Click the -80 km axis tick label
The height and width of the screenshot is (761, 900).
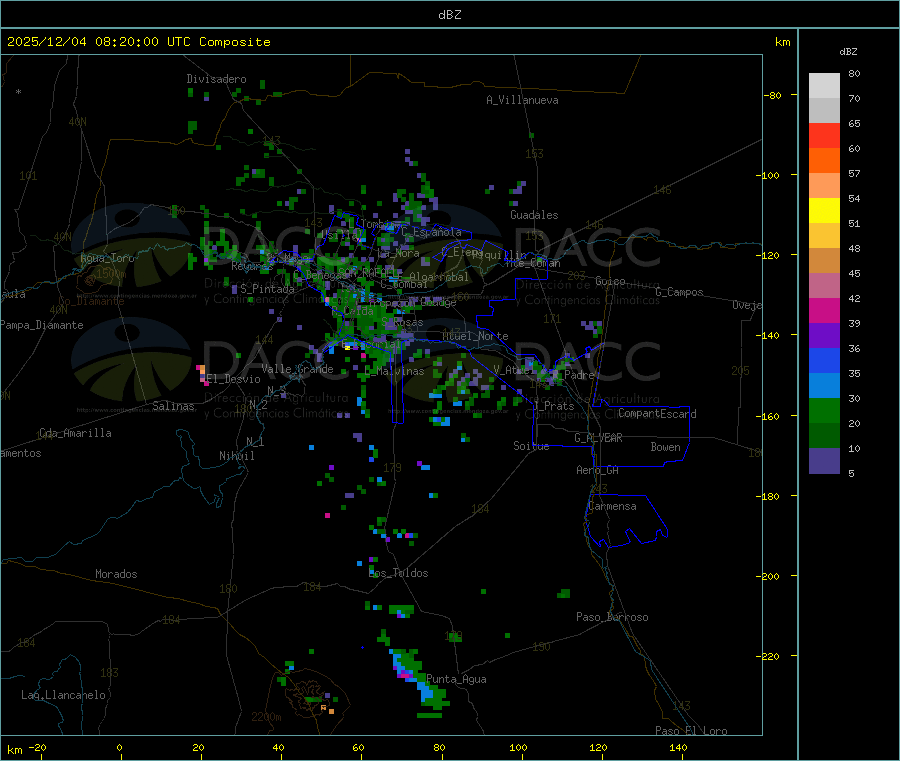(773, 95)
